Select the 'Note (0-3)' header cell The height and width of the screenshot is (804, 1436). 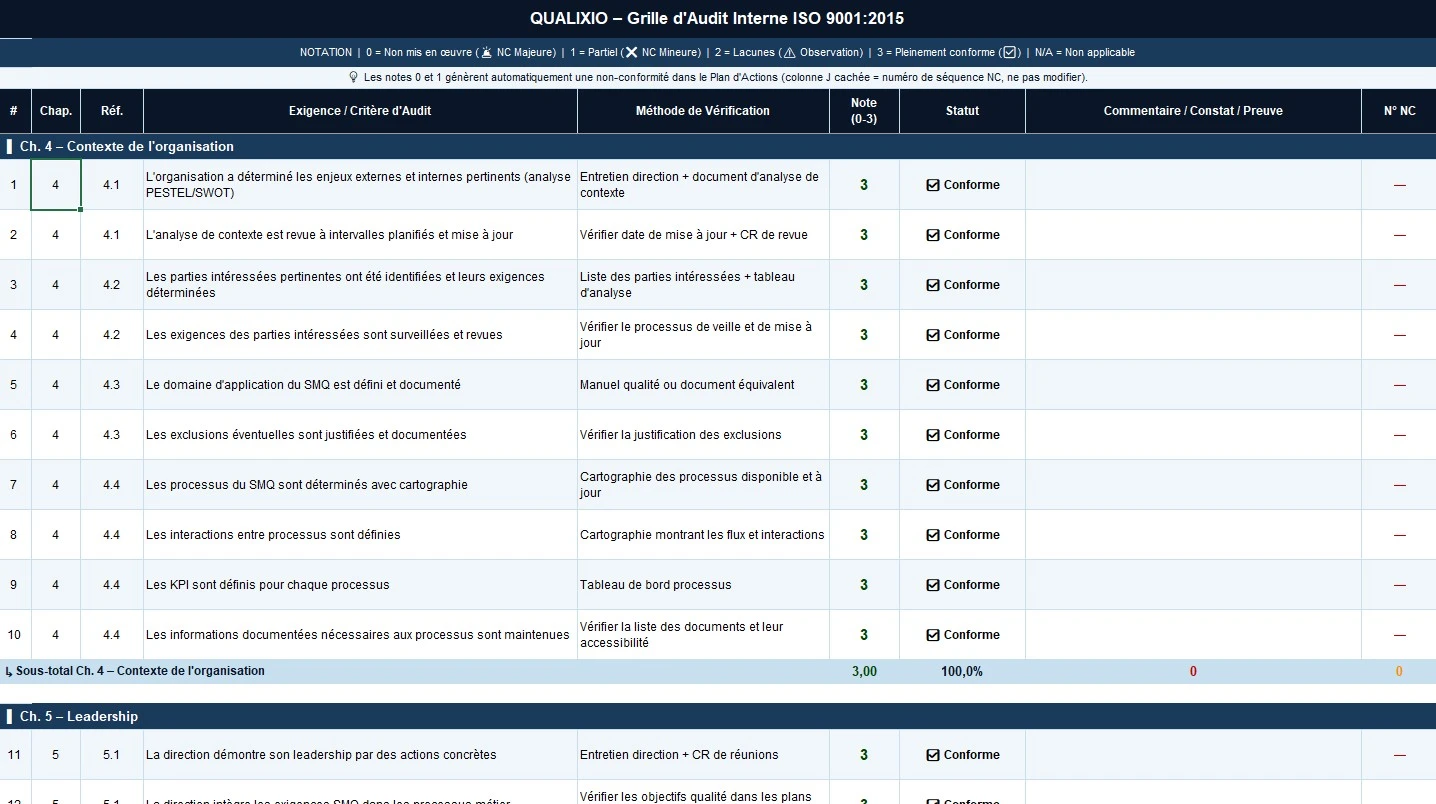click(x=864, y=111)
